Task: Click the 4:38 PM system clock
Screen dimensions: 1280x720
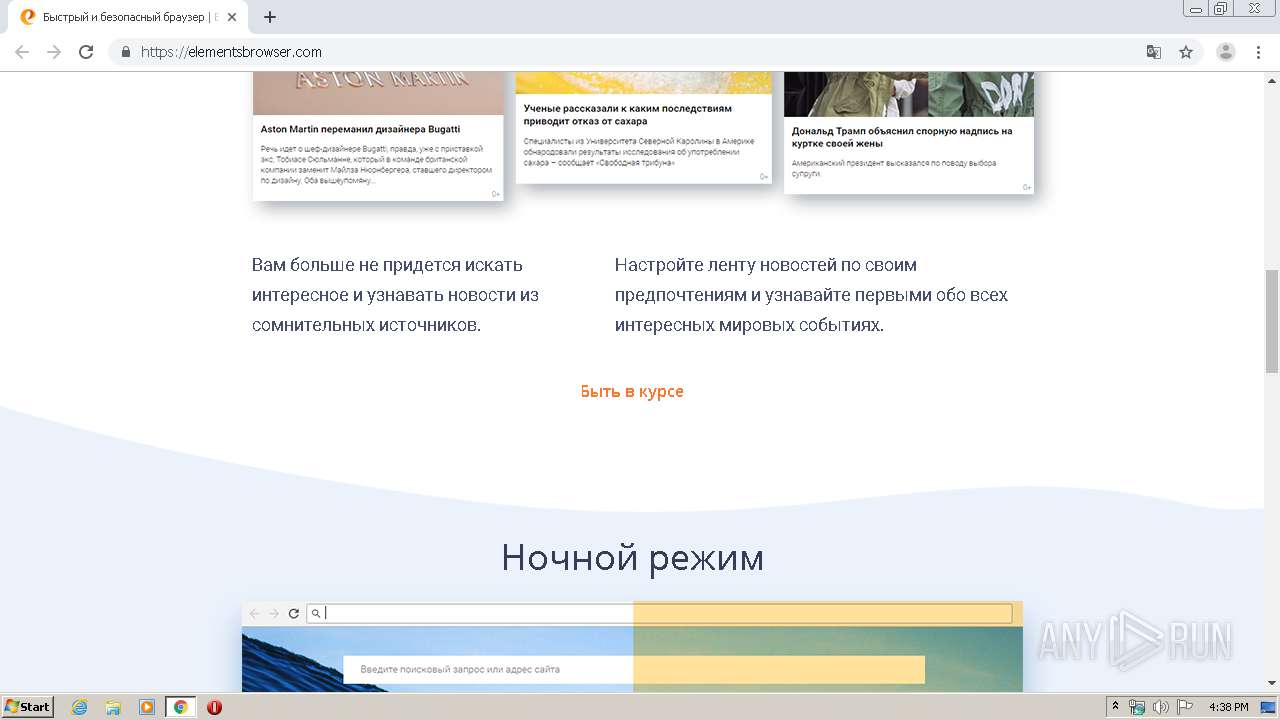Action: (1229, 707)
